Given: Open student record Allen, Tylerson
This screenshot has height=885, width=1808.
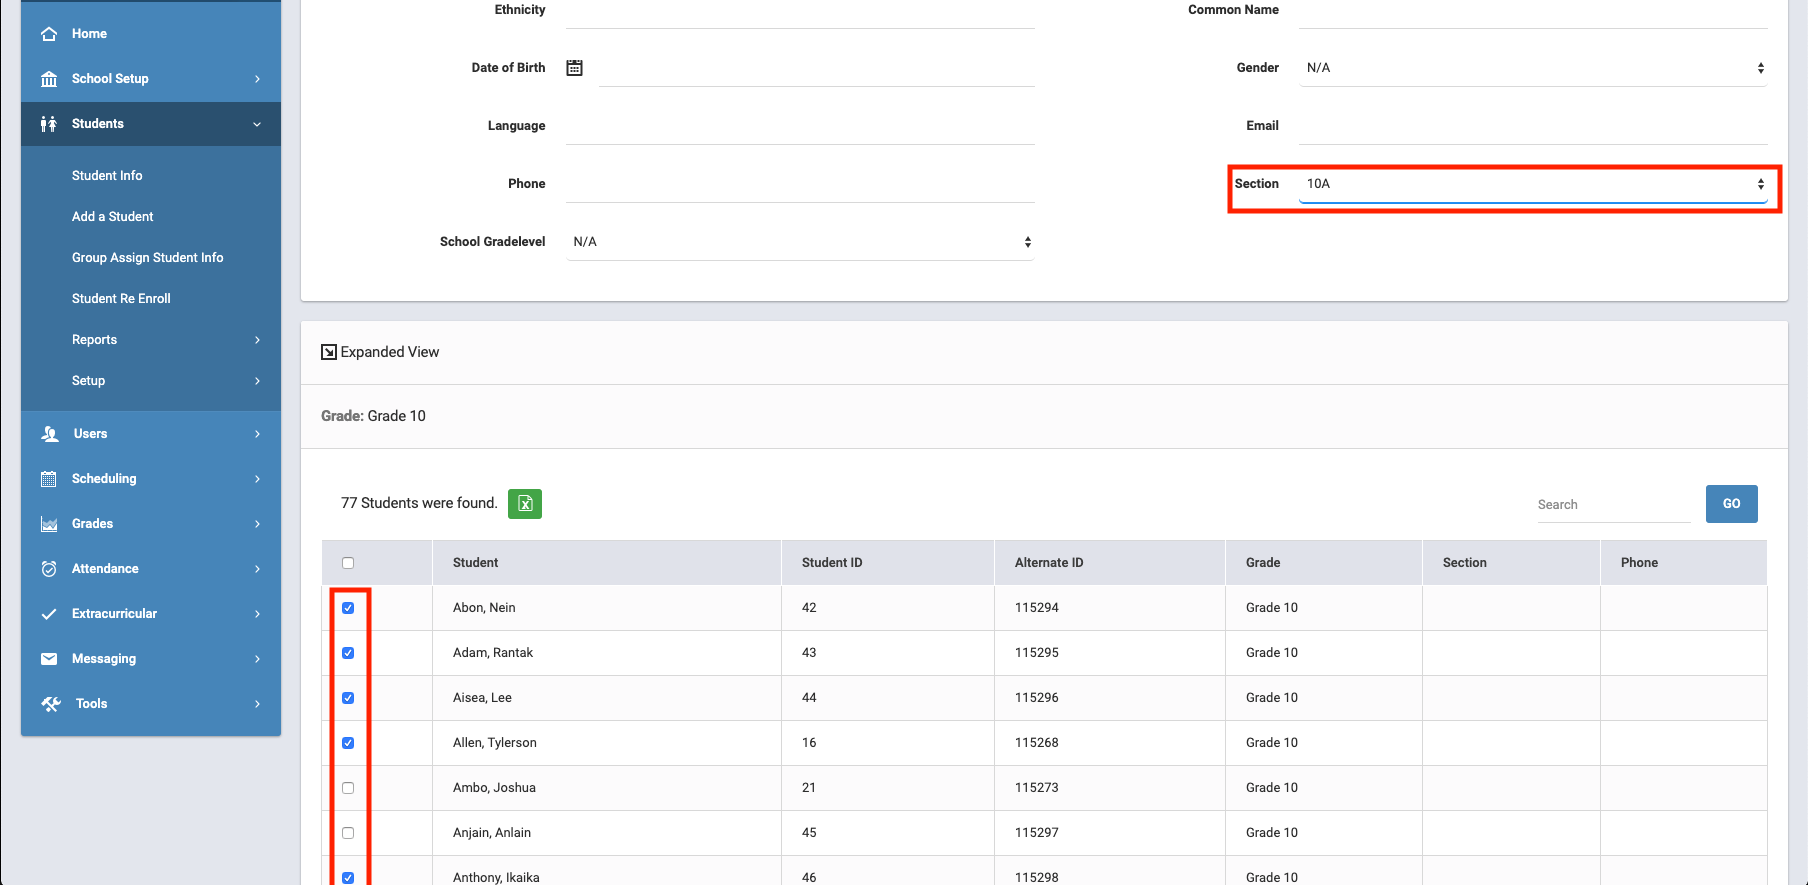Looking at the screenshot, I should [494, 743].
